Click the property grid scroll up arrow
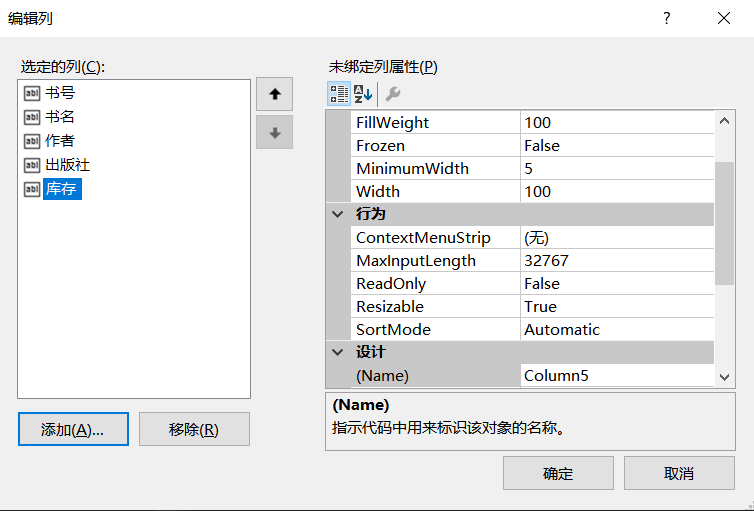The width and height of the screenshot is (754, 511). pyautogui.click(x=725, y=121)
